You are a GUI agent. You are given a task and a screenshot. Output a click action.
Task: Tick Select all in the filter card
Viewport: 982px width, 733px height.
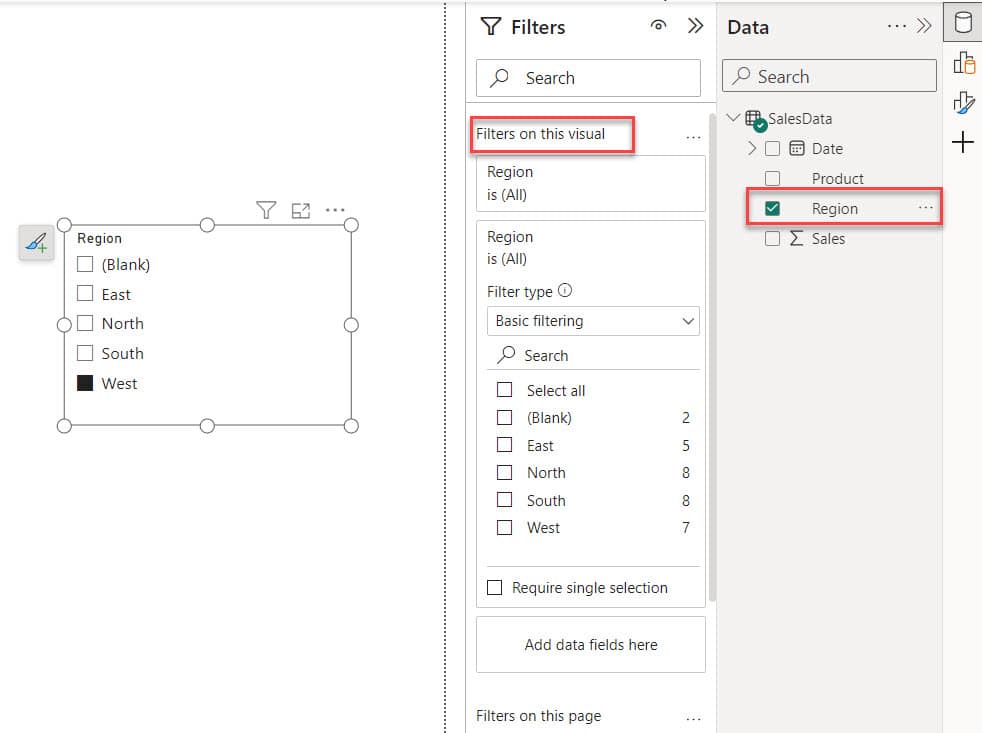(x=504, y=390)
